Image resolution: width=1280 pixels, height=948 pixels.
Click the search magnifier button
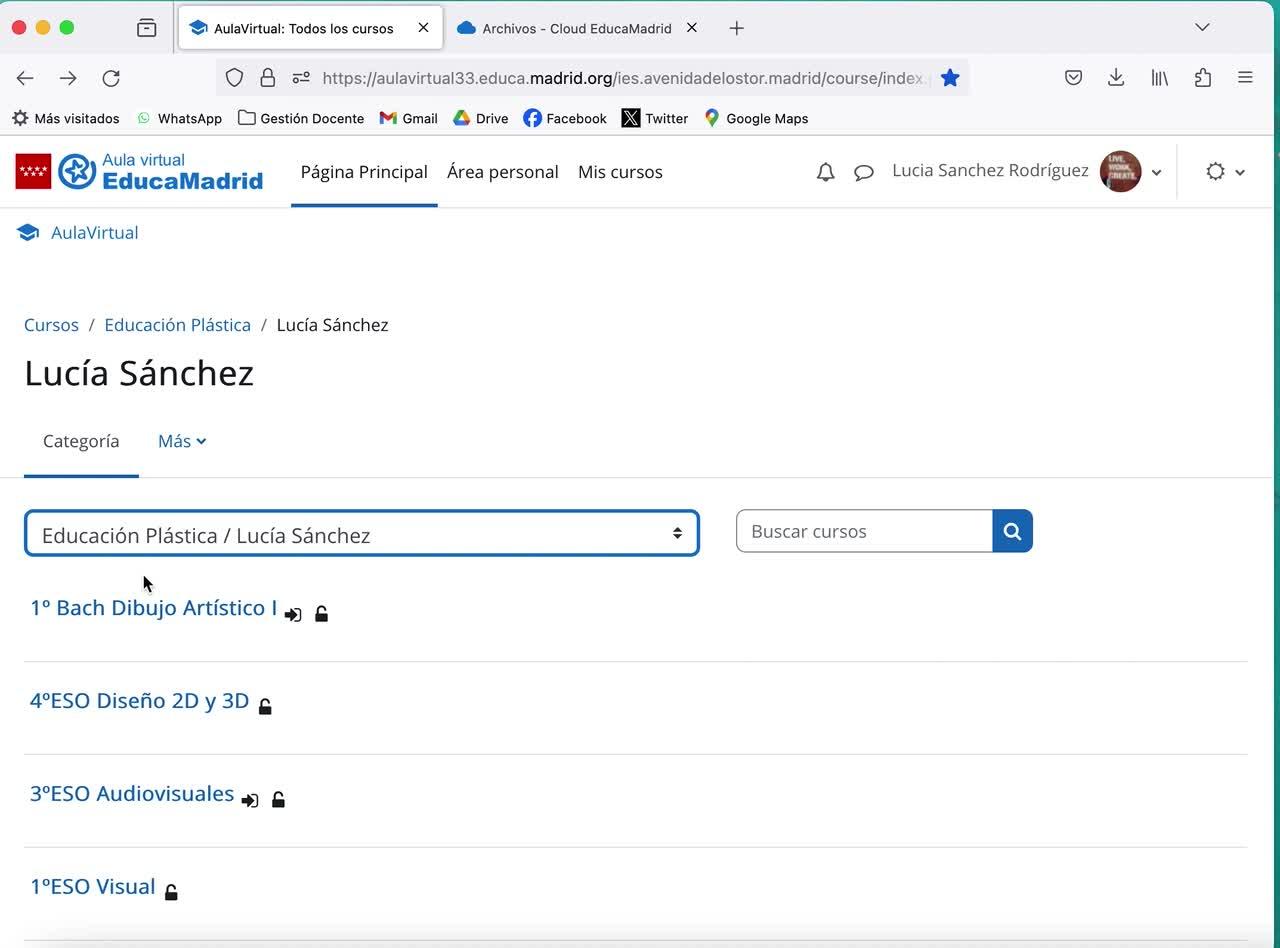pos(1012,531)
